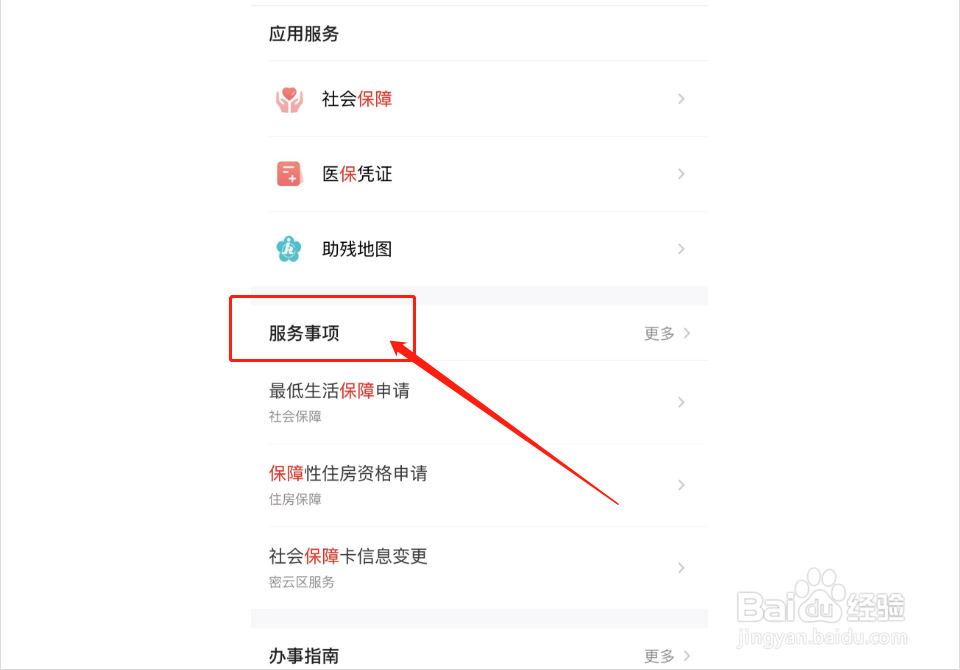Select the 应用服务 section heading
Image resolution: width=960 pixels, height=670 pixels.
304,34
